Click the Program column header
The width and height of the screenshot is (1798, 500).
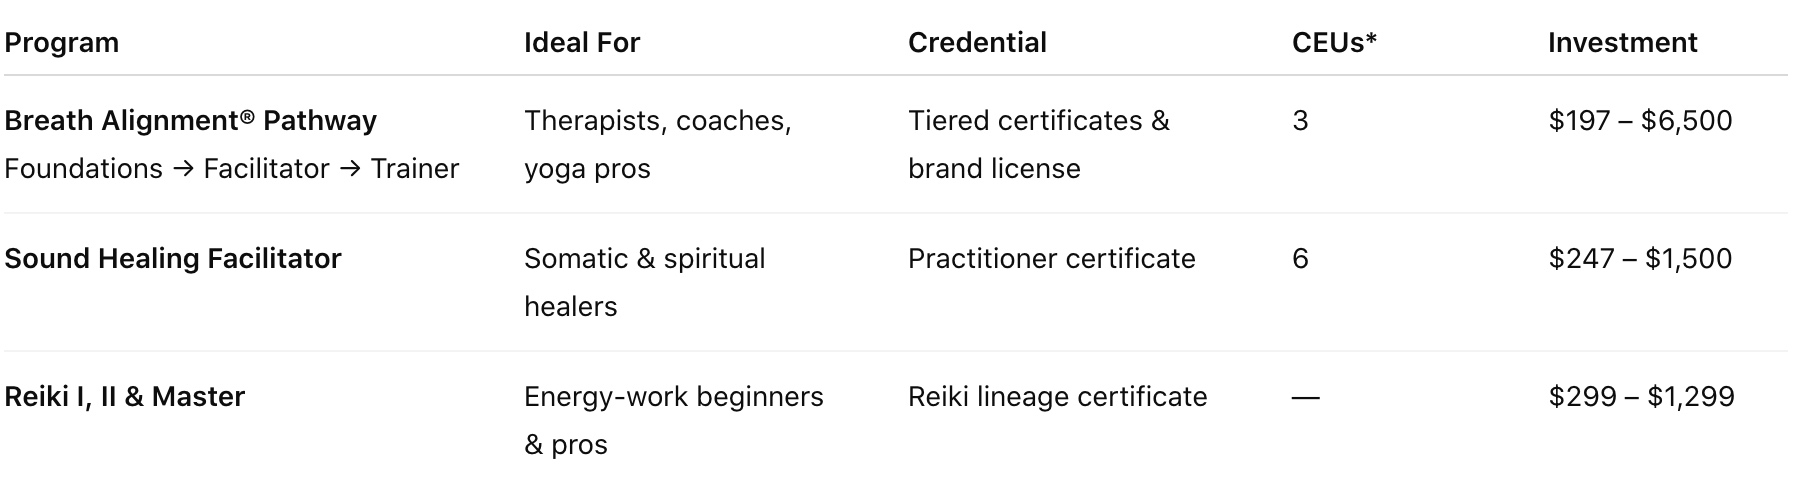pos(62,42)
